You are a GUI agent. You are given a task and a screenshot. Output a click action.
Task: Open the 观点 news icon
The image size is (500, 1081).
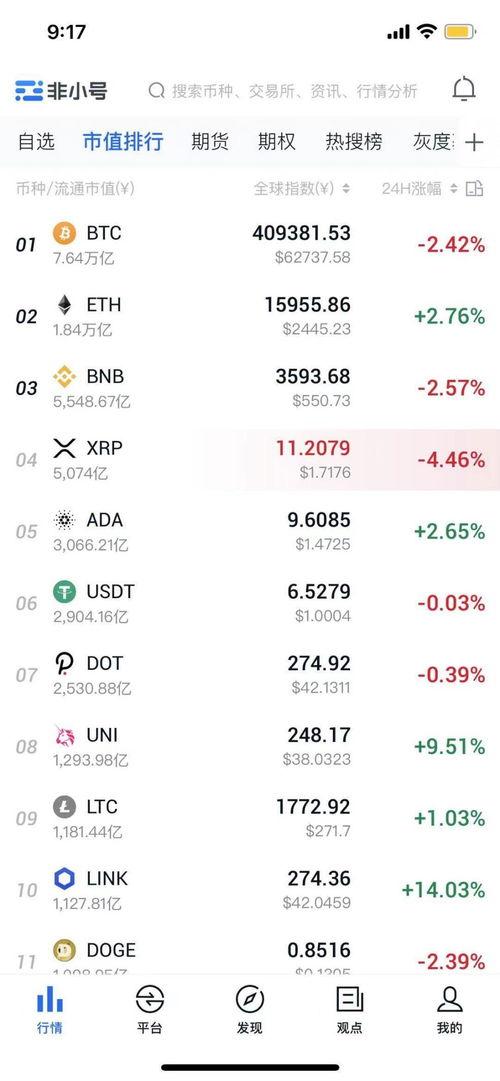click(350, 998)
